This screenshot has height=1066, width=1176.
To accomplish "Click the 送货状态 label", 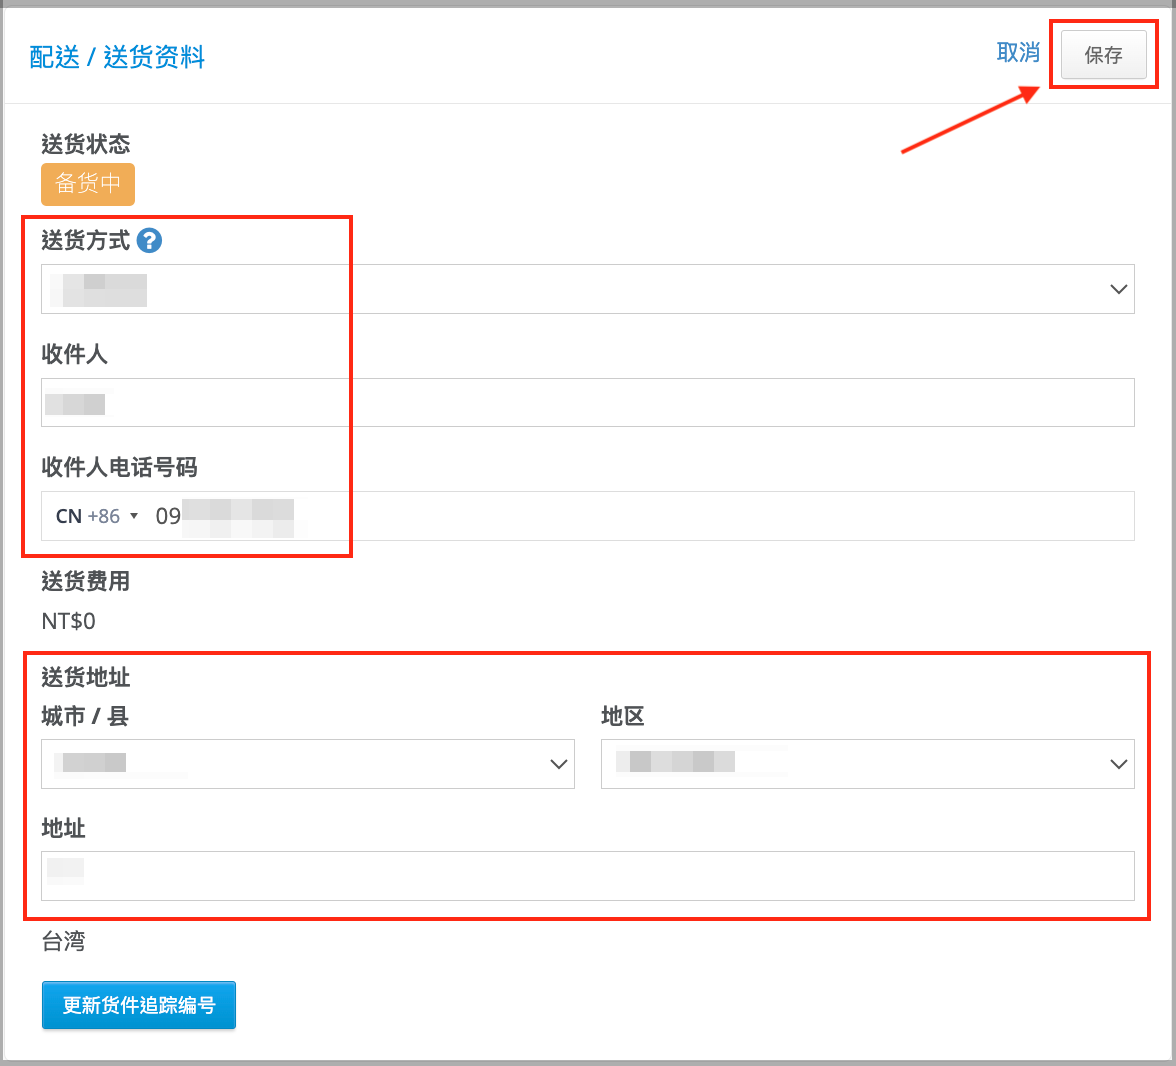I will click(x=86, y=144).
